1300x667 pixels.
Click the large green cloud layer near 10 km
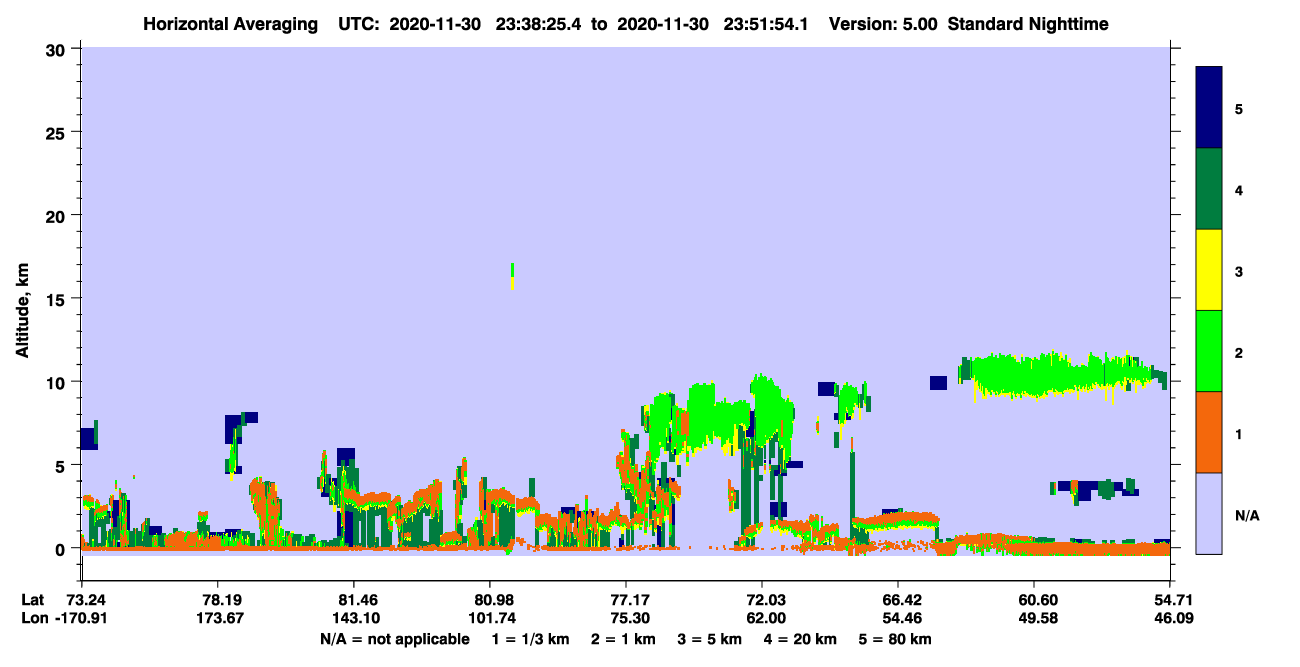(x=1060, y=375)
